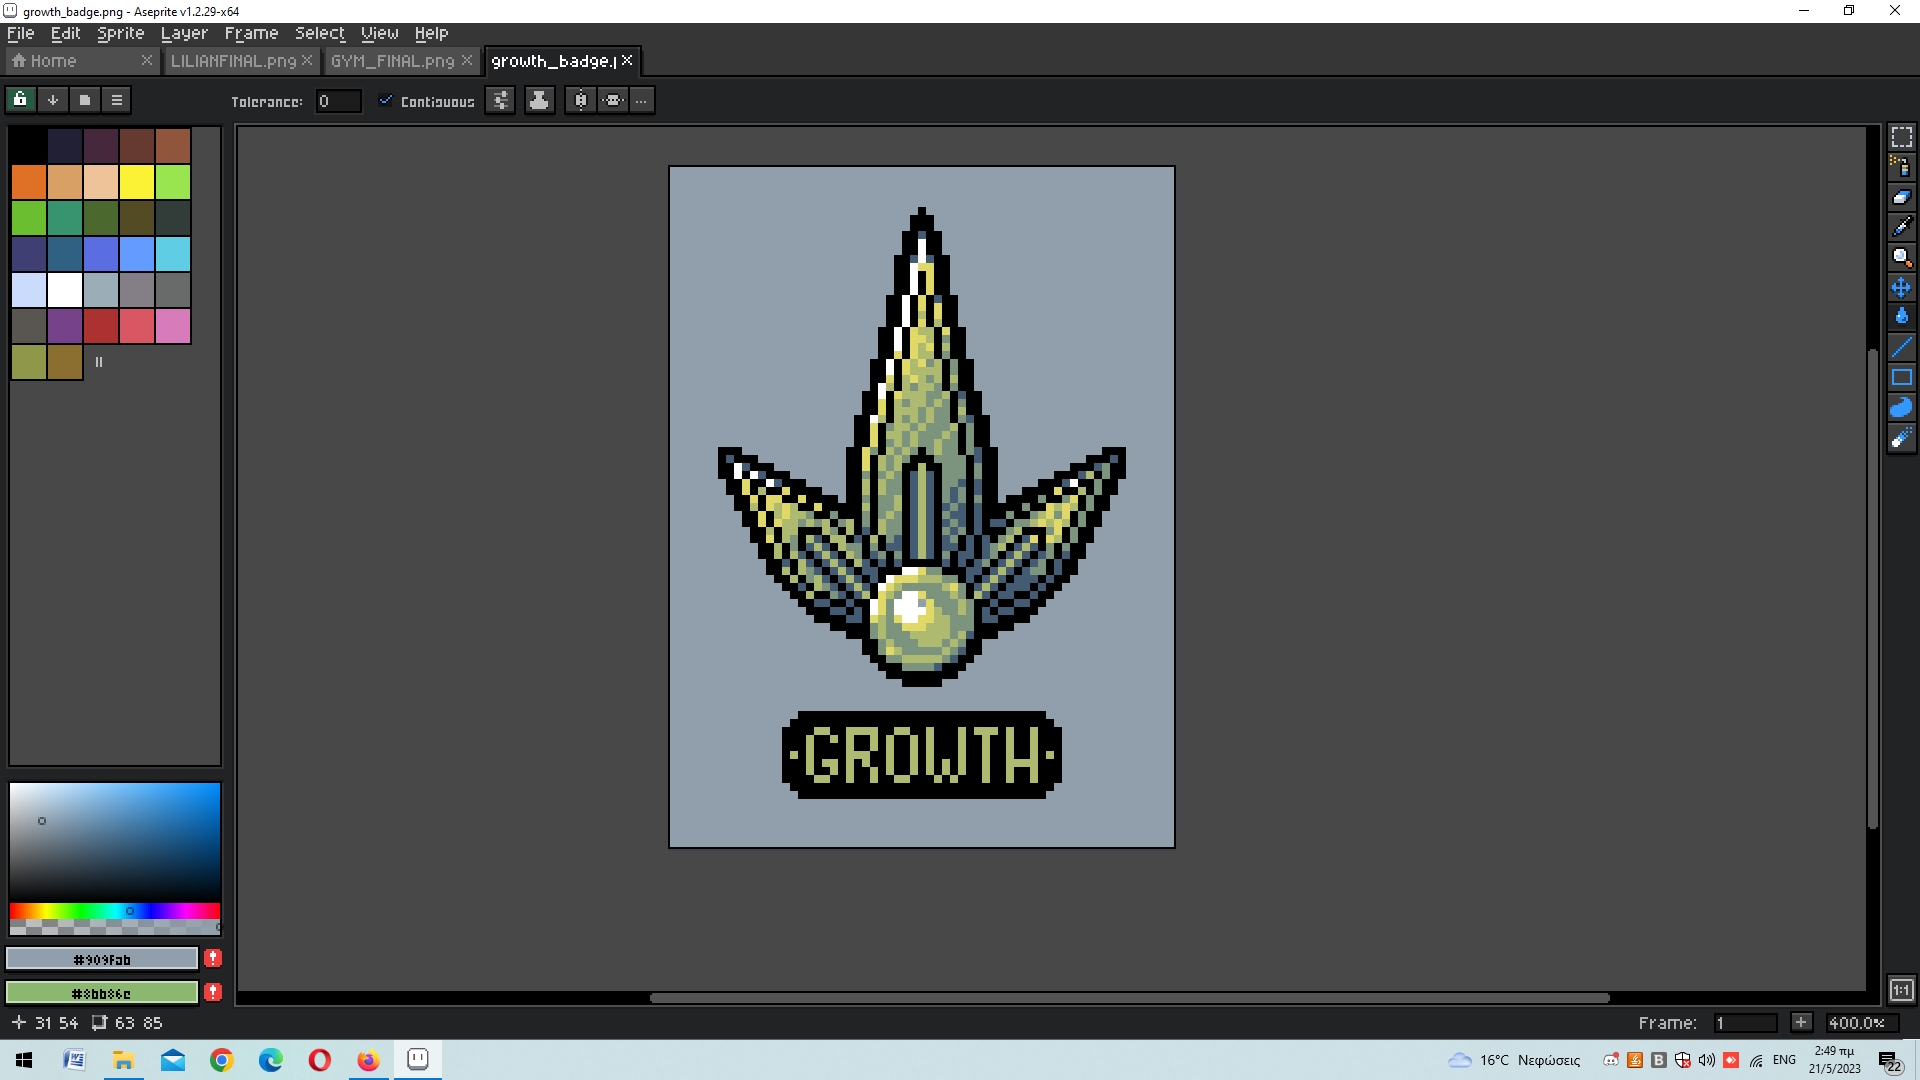This screenshot has height=1080, width=1920.
Task: Select the Zoom magnifier tool
Action: tap(1901, 257)
